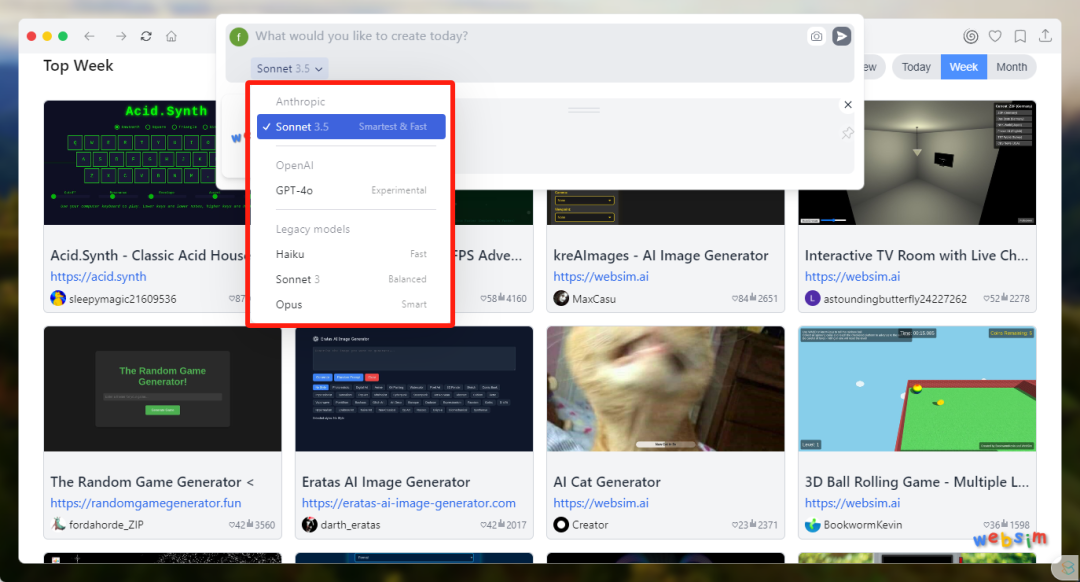Viewport: 1080px width, 582px height.
Task: Open the MaxCasu avatar
Action: [561, 298]
